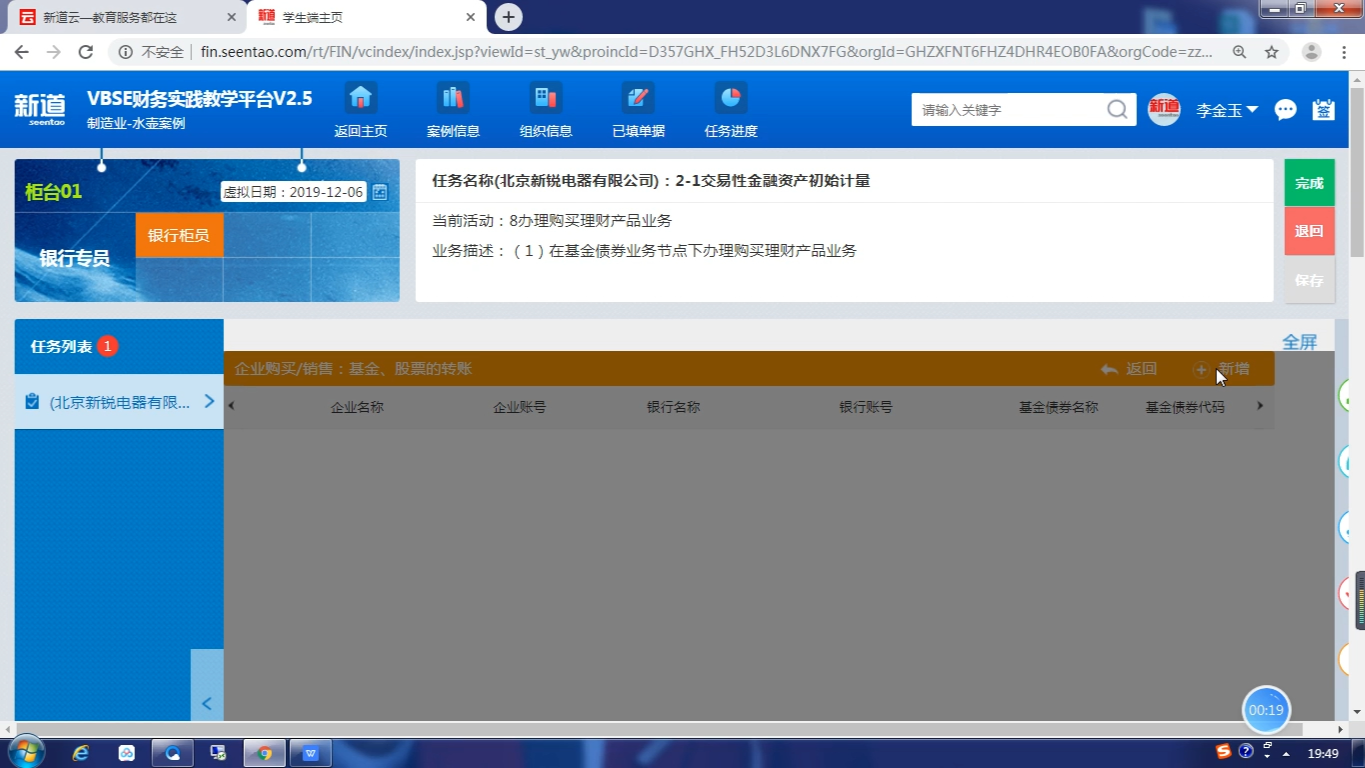Click 全屏 fullscreen link
This screenshot has width=1365, height=768.
click(x=1300, y=342)
